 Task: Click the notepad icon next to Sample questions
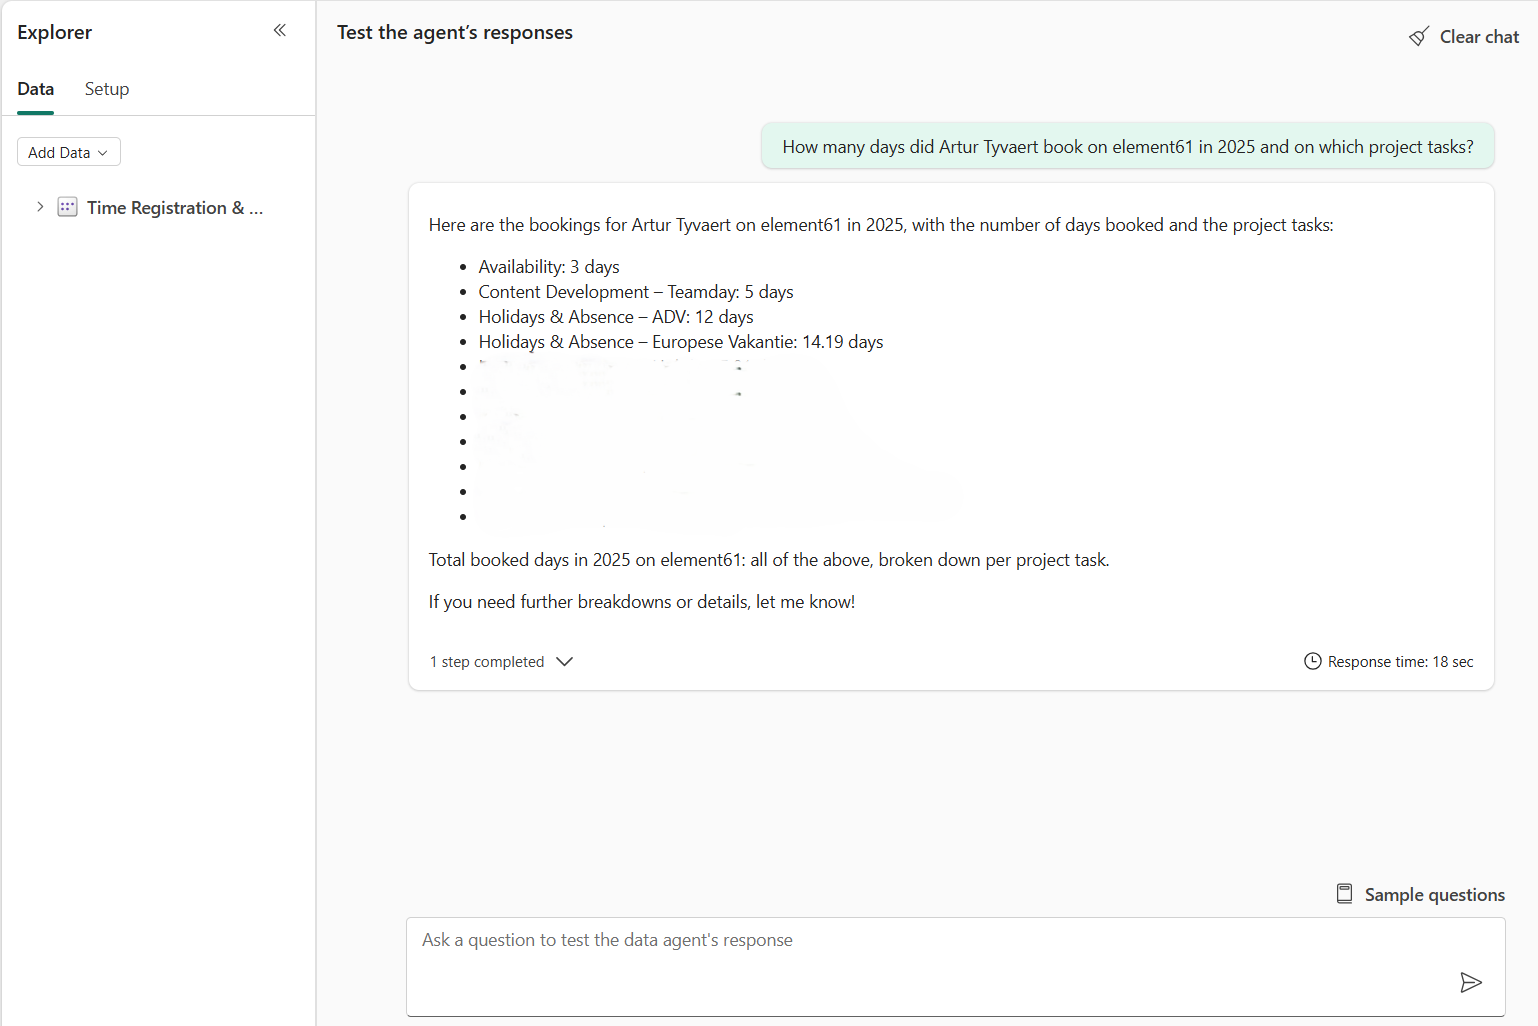pos(1344,893)
